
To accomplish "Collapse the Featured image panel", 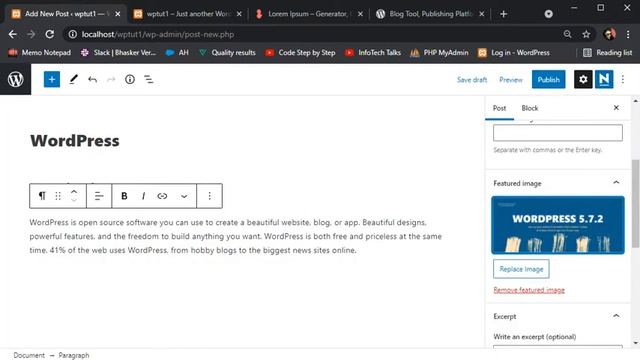I will pyautogui.click(x=616, y=183).
